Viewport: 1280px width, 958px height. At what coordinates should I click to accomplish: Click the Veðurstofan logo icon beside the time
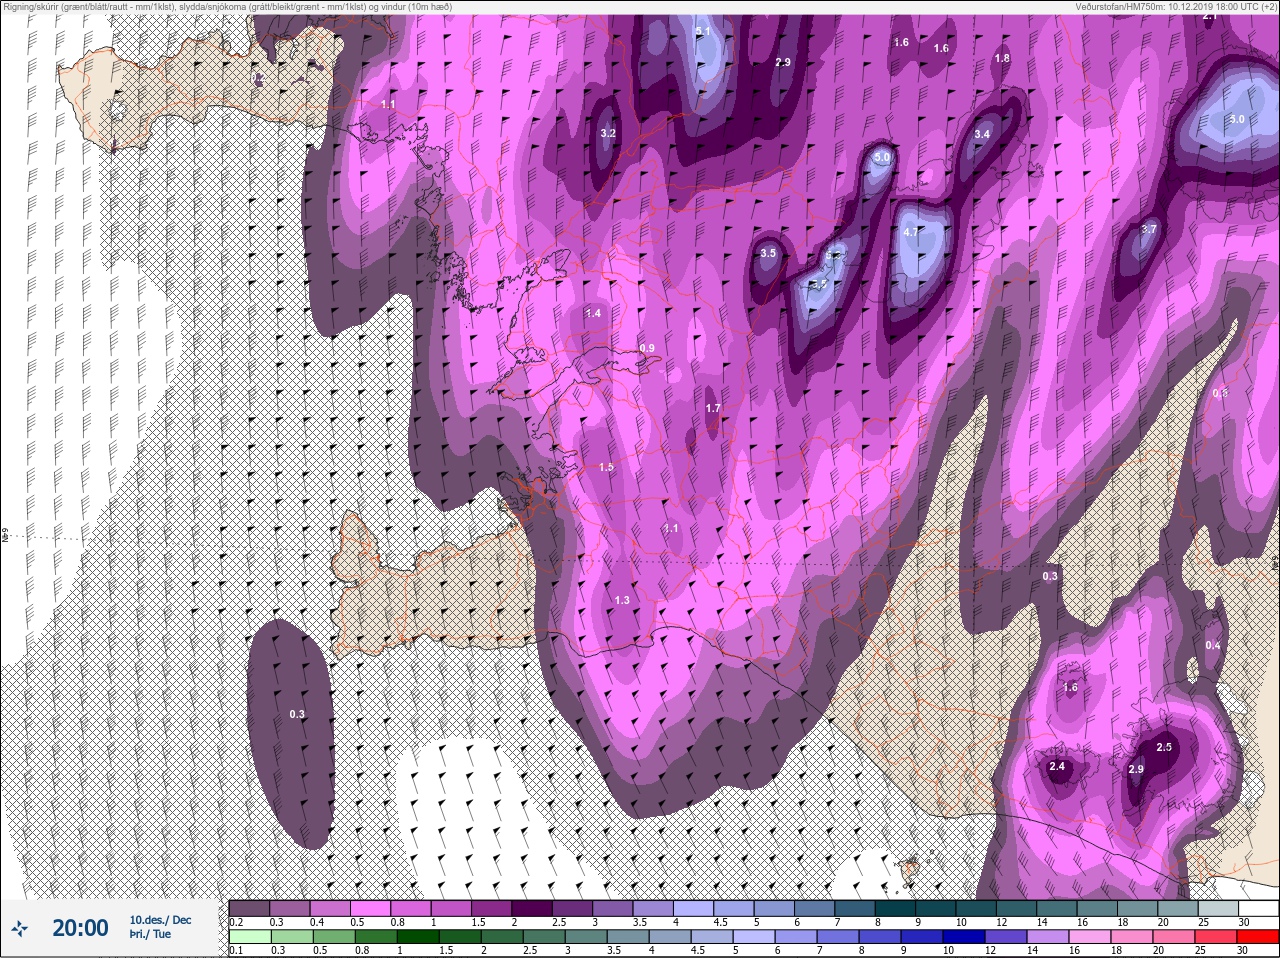tap(18, 929)
